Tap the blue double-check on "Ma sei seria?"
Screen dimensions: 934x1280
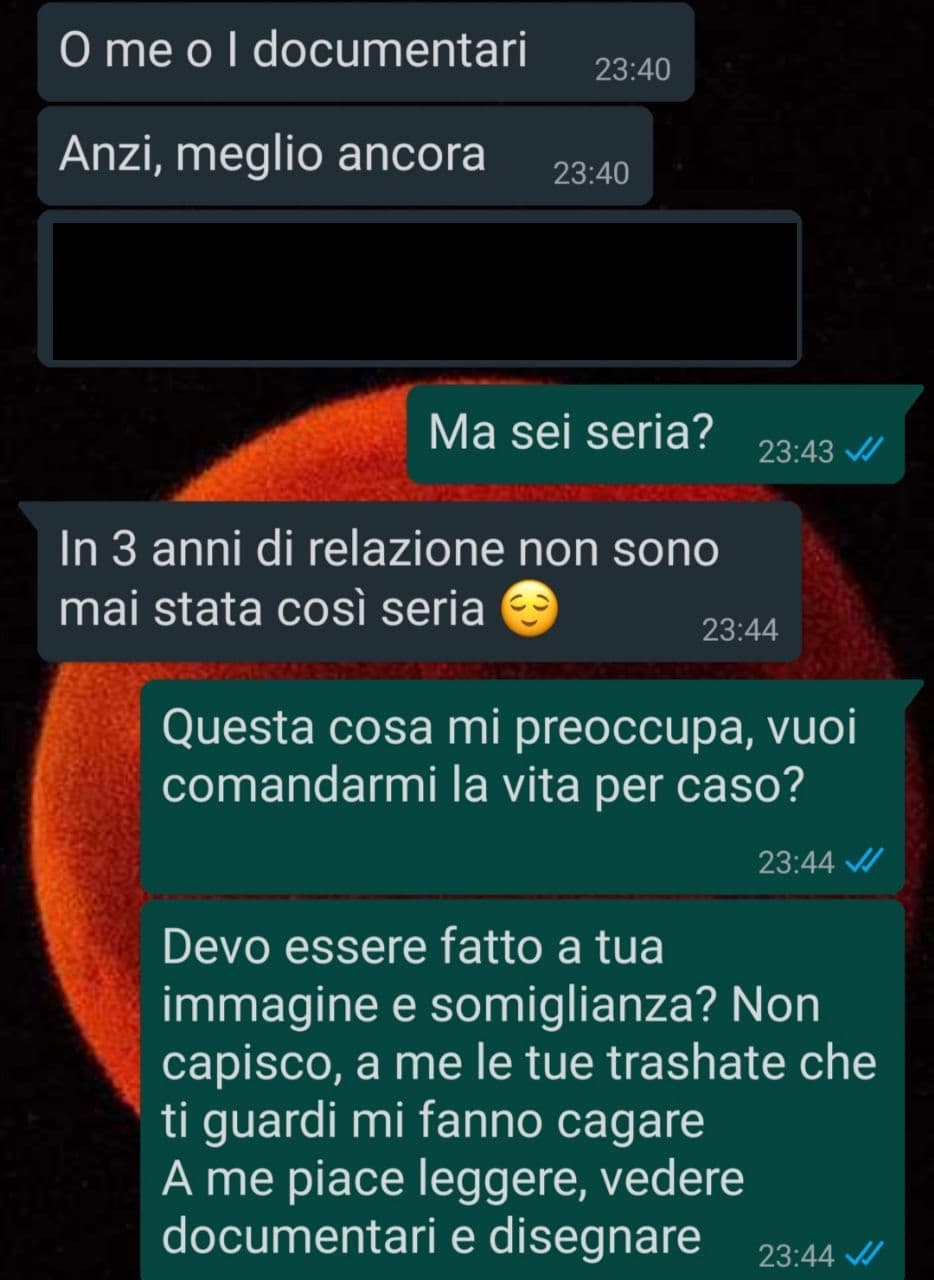click(863, 452)
